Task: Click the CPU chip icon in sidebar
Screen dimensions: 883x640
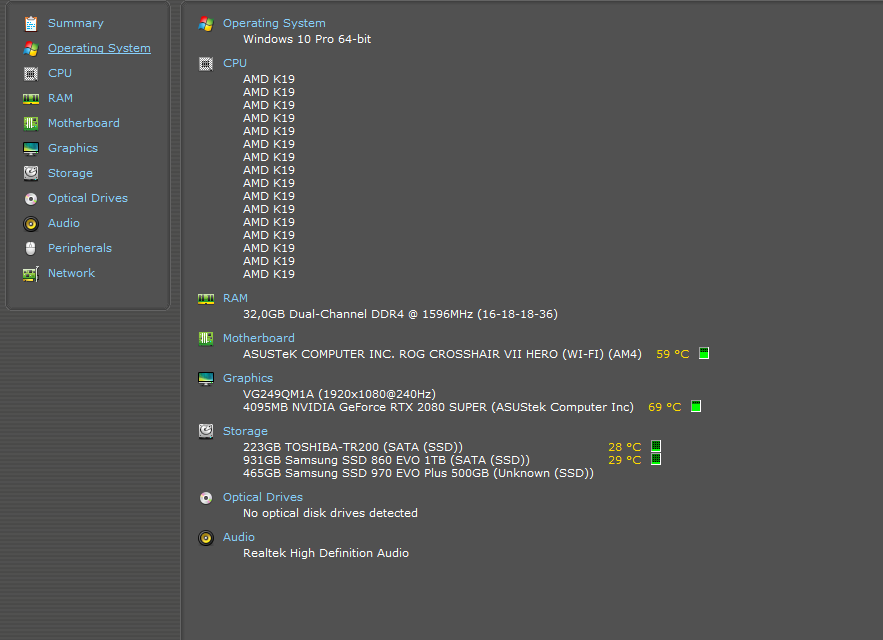Action: pos(31,74)
